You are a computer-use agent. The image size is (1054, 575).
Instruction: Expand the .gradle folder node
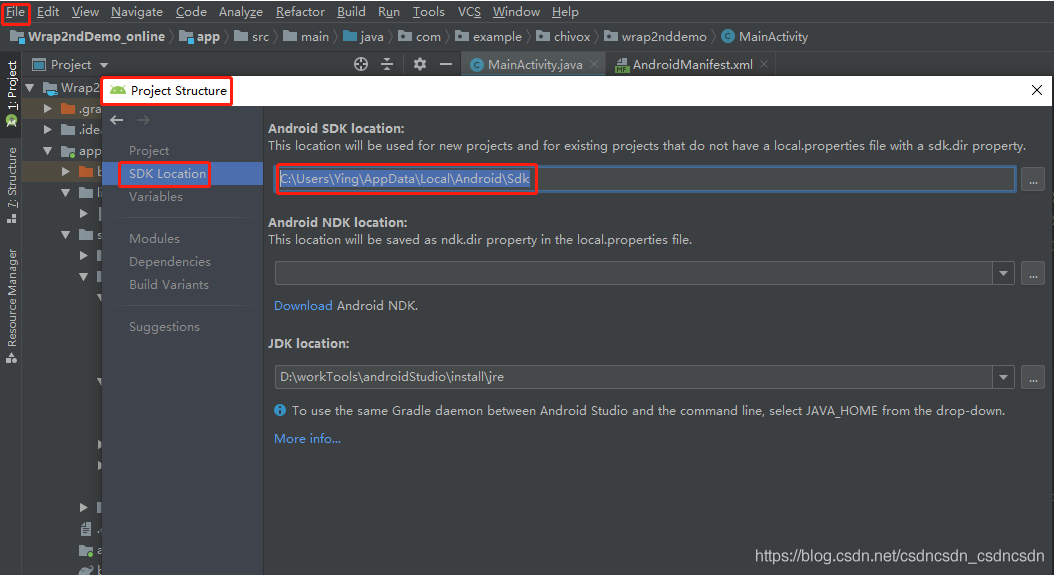click(x=48, y=108)
